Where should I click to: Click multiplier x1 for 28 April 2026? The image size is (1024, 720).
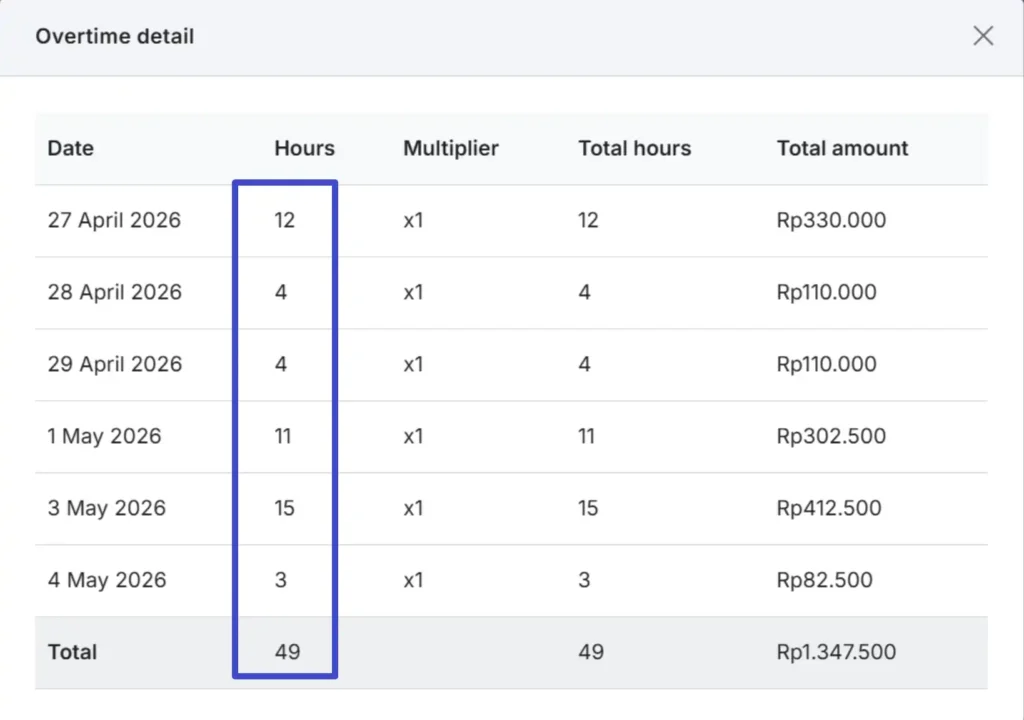click(x=413, y=292)
